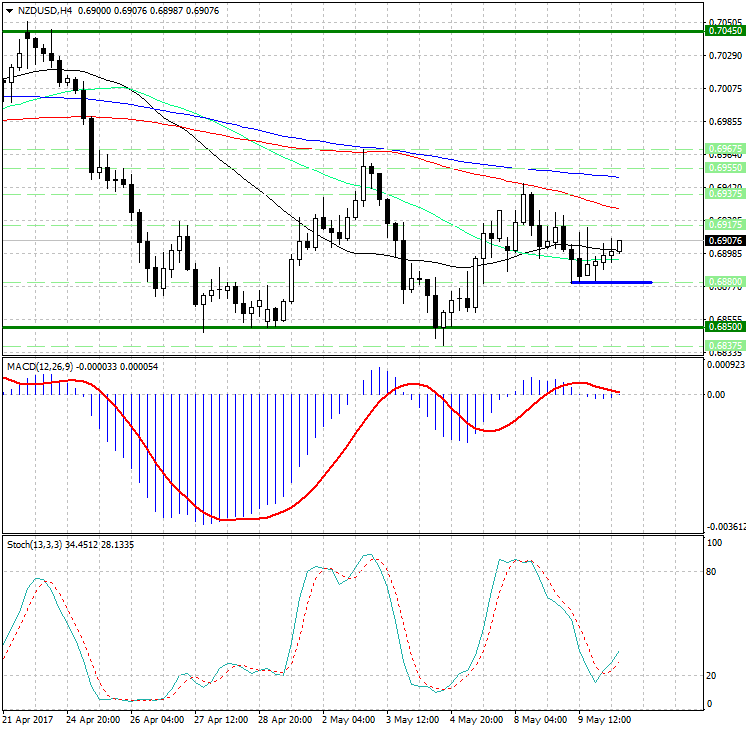Select the 0.68500 support price label
Screen dimensions: 746x731
pos(724,327)
